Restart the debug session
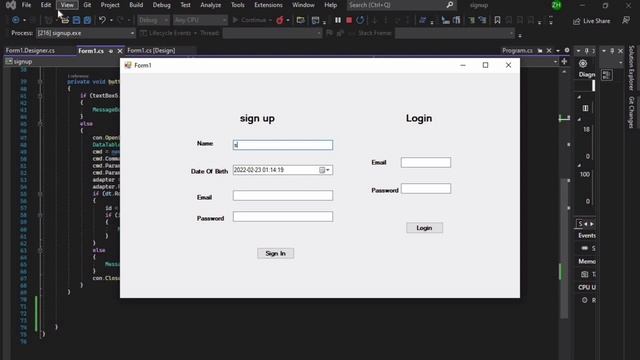The height and width of the screenshot is (360, 640). click(360, 20)
